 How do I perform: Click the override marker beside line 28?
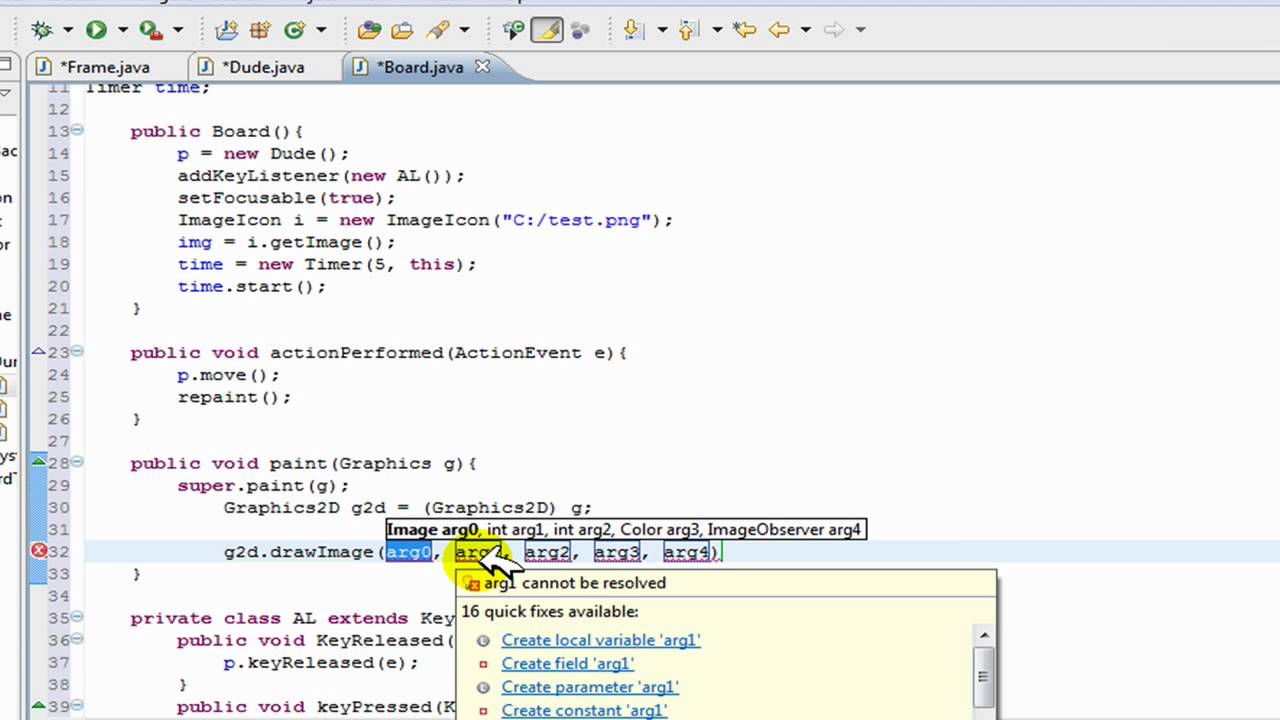pyautogui.click(x=39, y=462)
